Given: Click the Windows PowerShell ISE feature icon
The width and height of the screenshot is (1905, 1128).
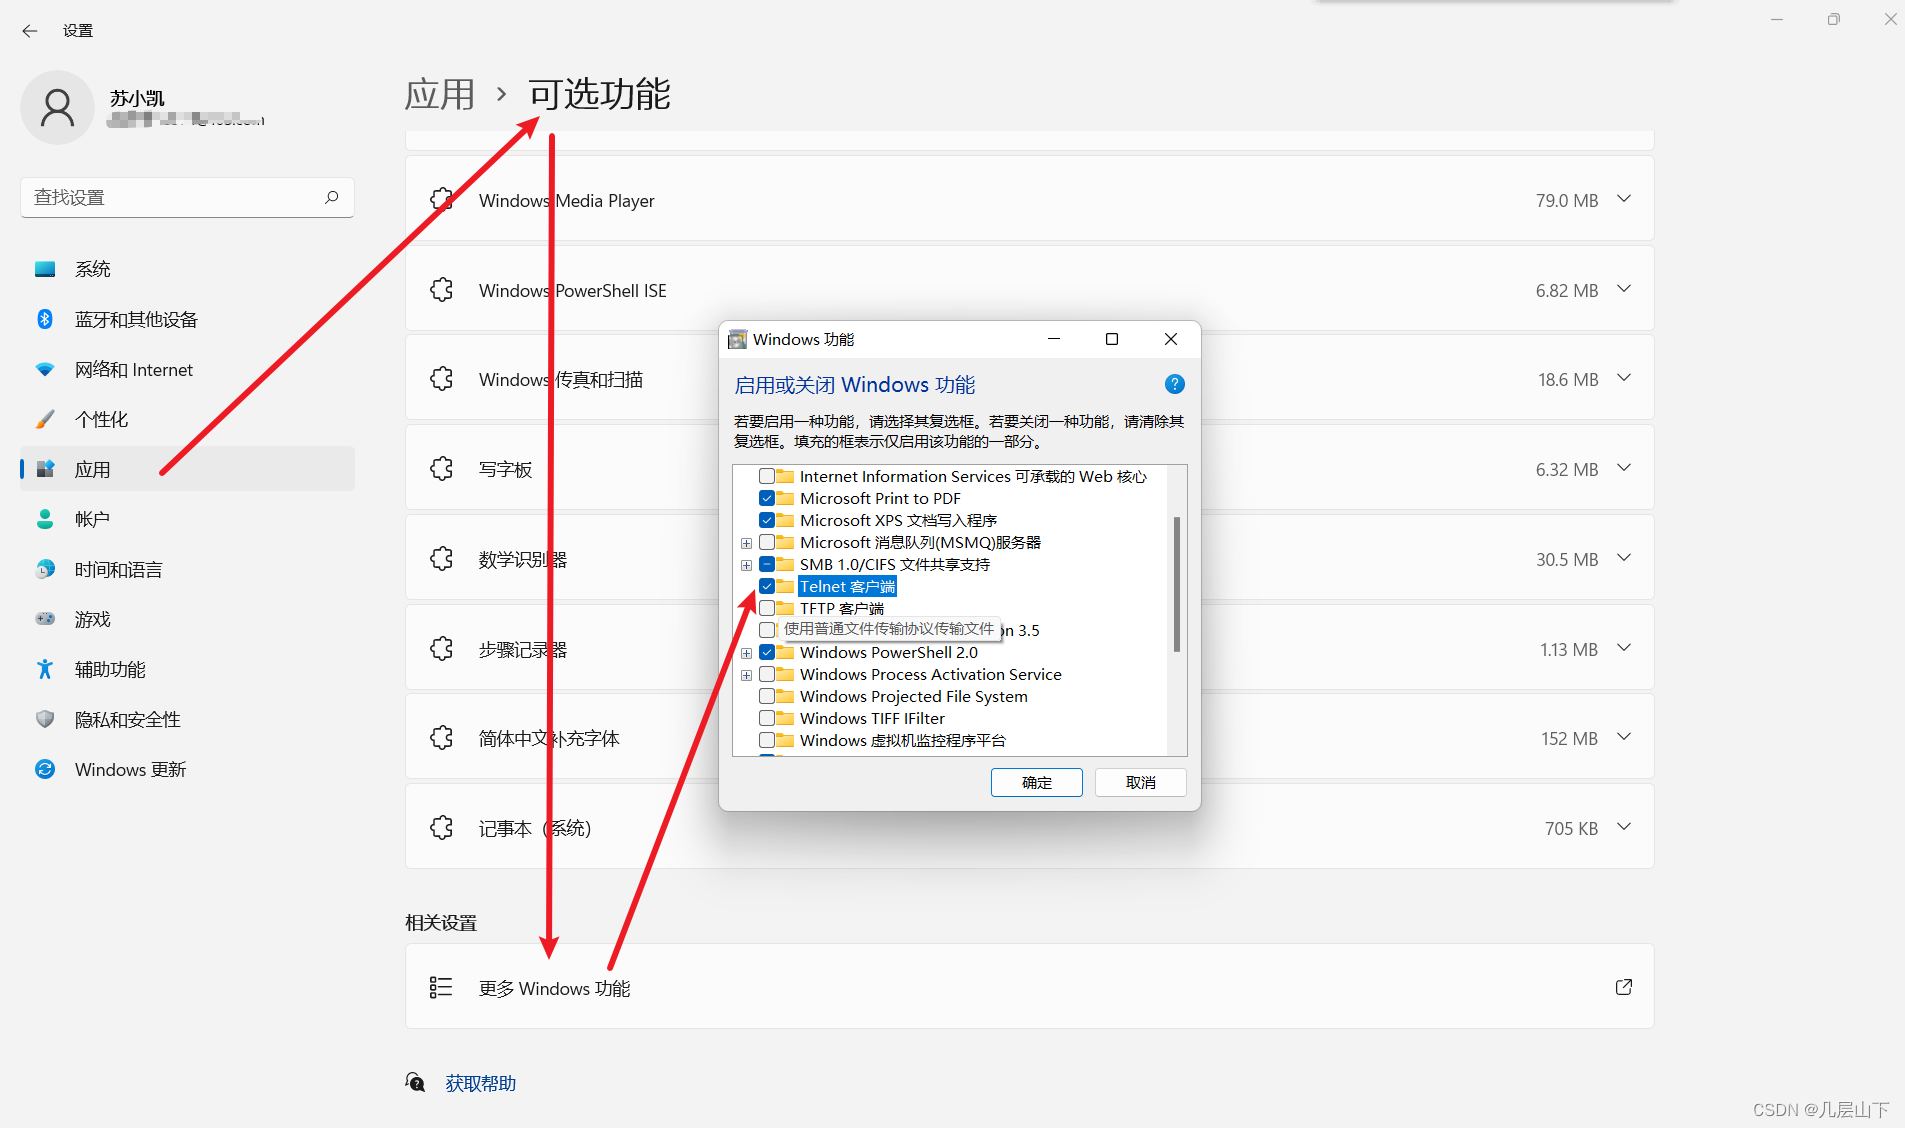Looking at the screenshot, I should 441,290.
